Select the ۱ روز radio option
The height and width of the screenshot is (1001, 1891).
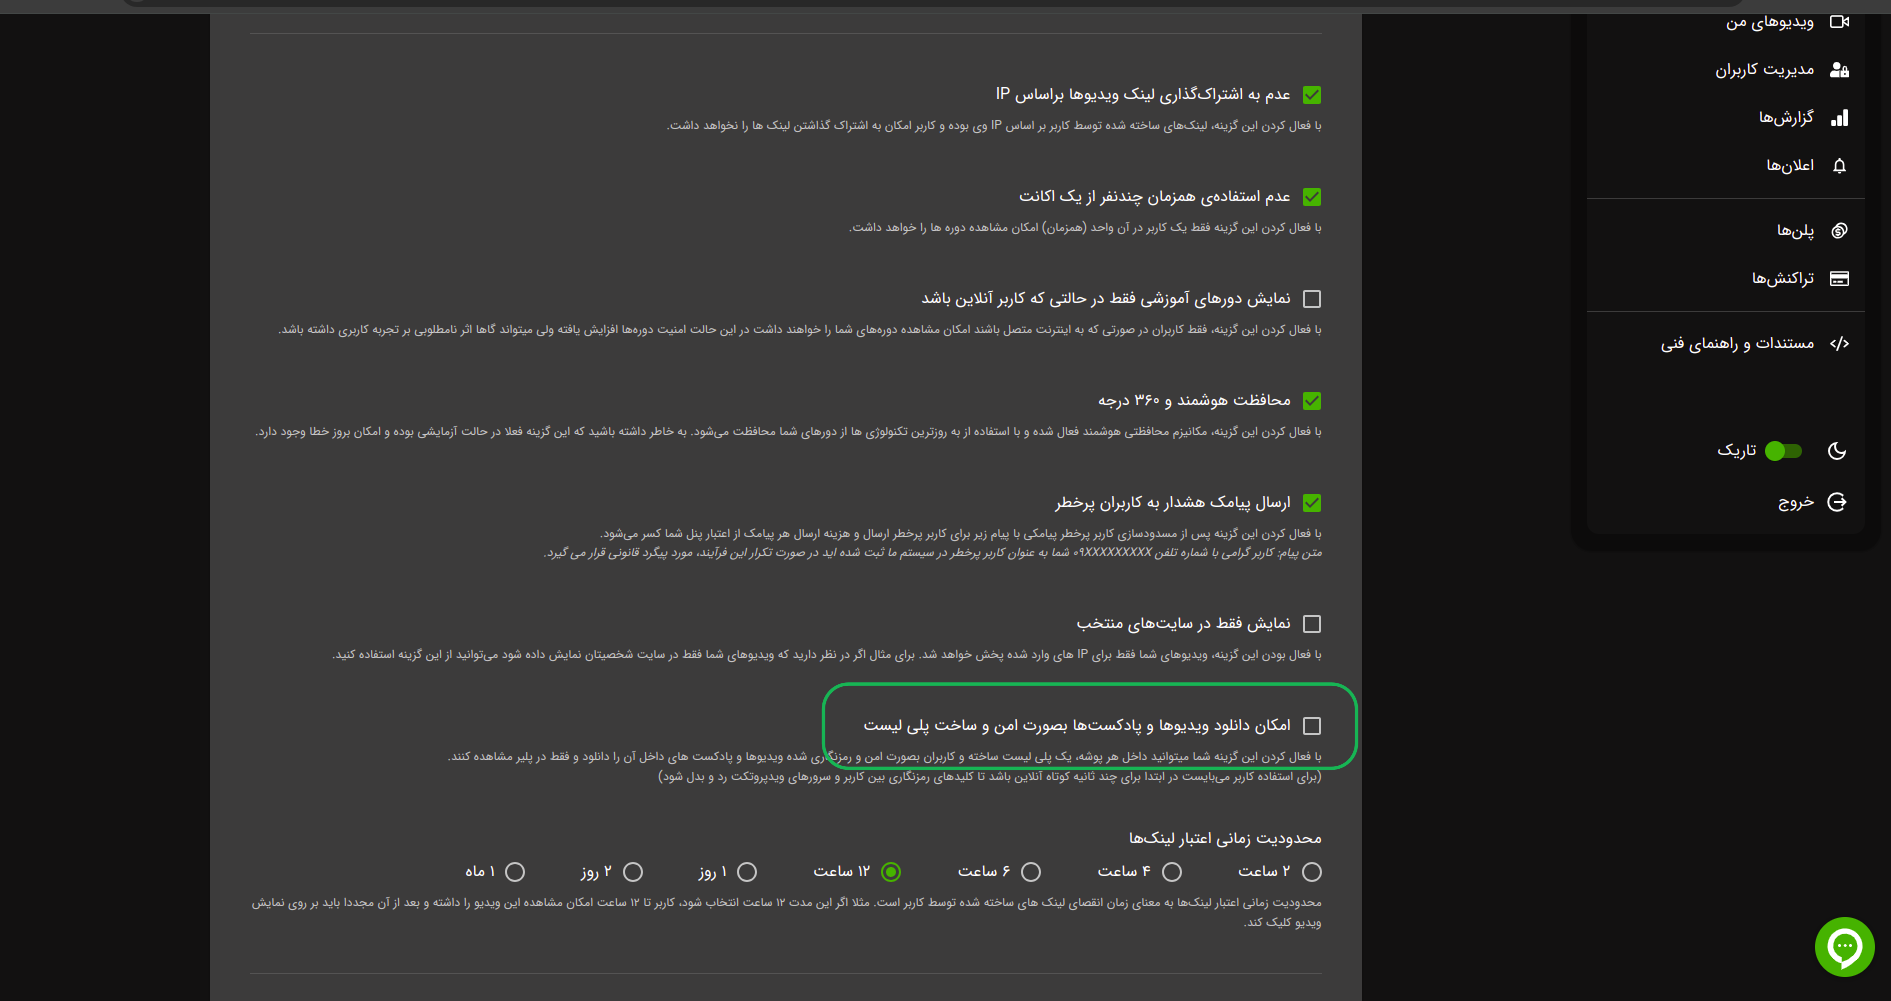(x=747, y=872)
